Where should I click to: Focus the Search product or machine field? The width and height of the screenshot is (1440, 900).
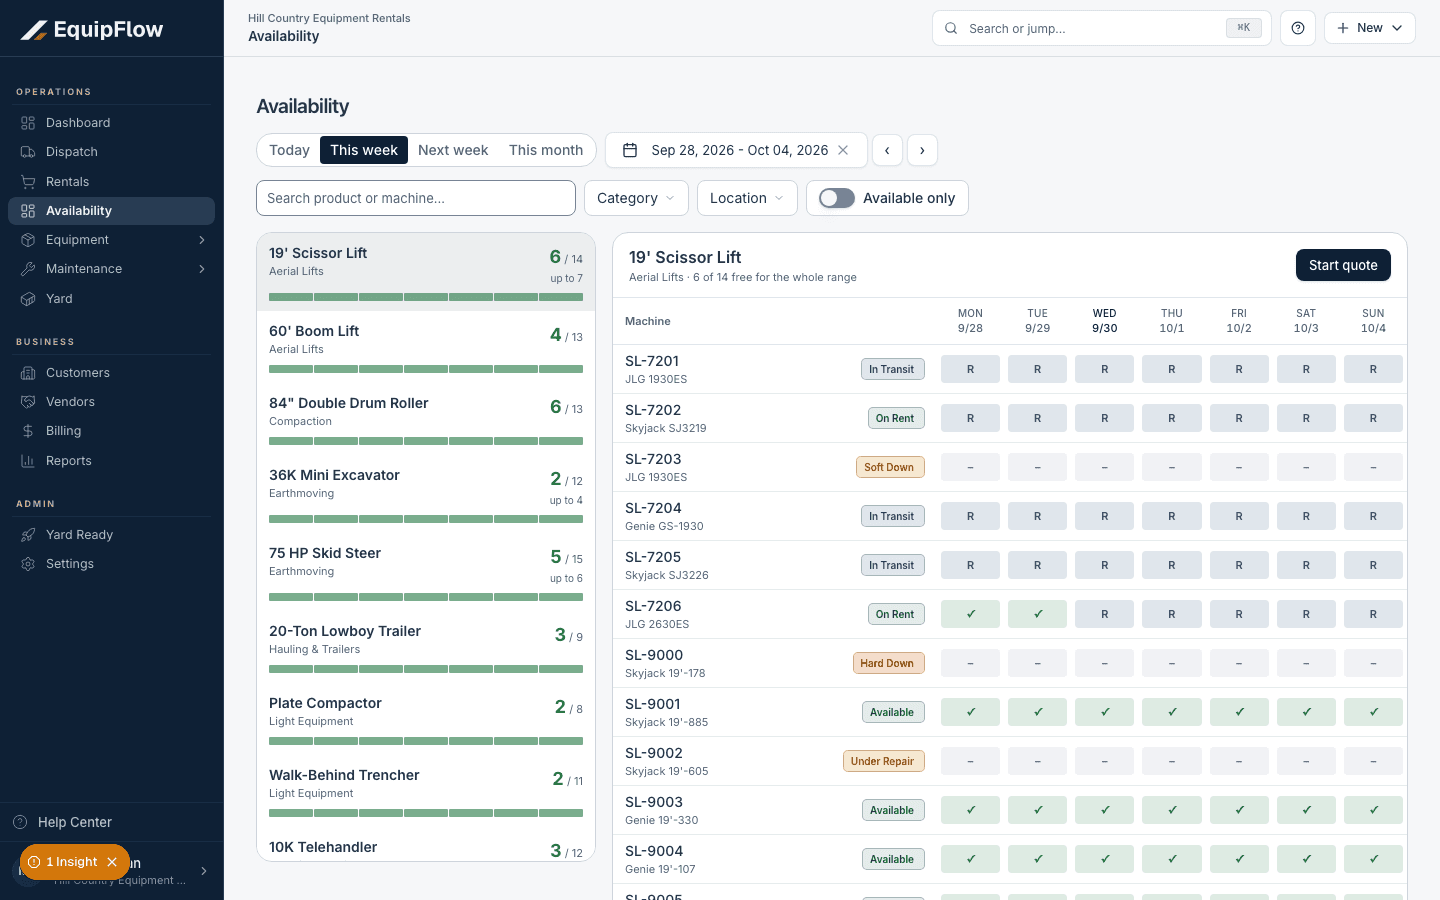[416, 198]
